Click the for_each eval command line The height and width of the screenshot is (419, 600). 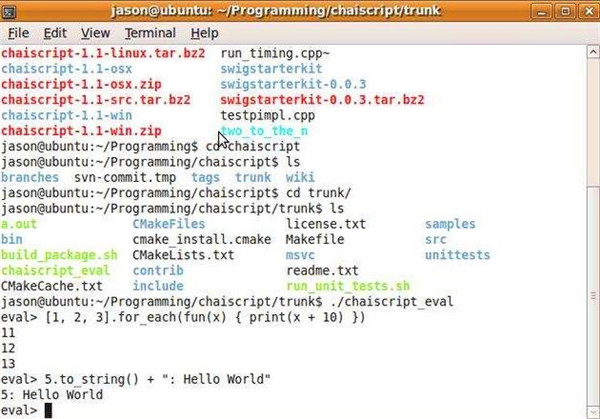point(183,318)
